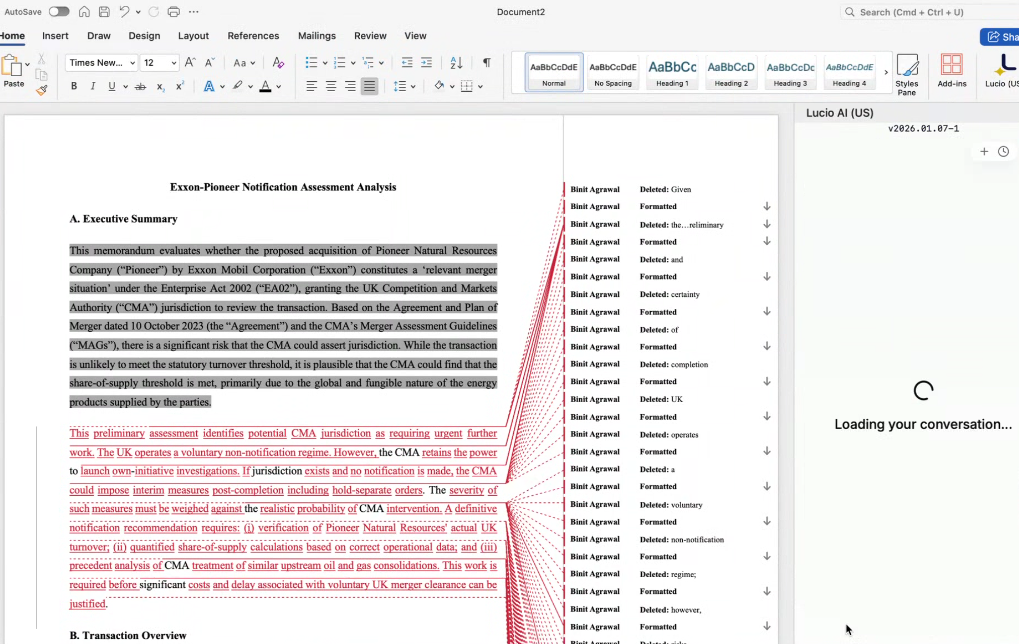Click the Format Painter brush icon
1019x644 pixels.
41,90
